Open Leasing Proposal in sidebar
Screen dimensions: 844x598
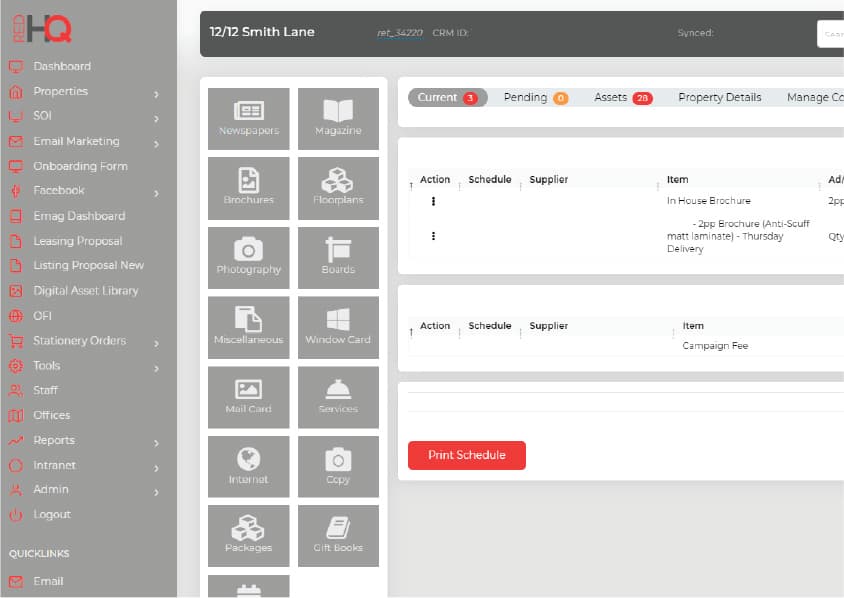pyautogui.click(x=78, y=241)
